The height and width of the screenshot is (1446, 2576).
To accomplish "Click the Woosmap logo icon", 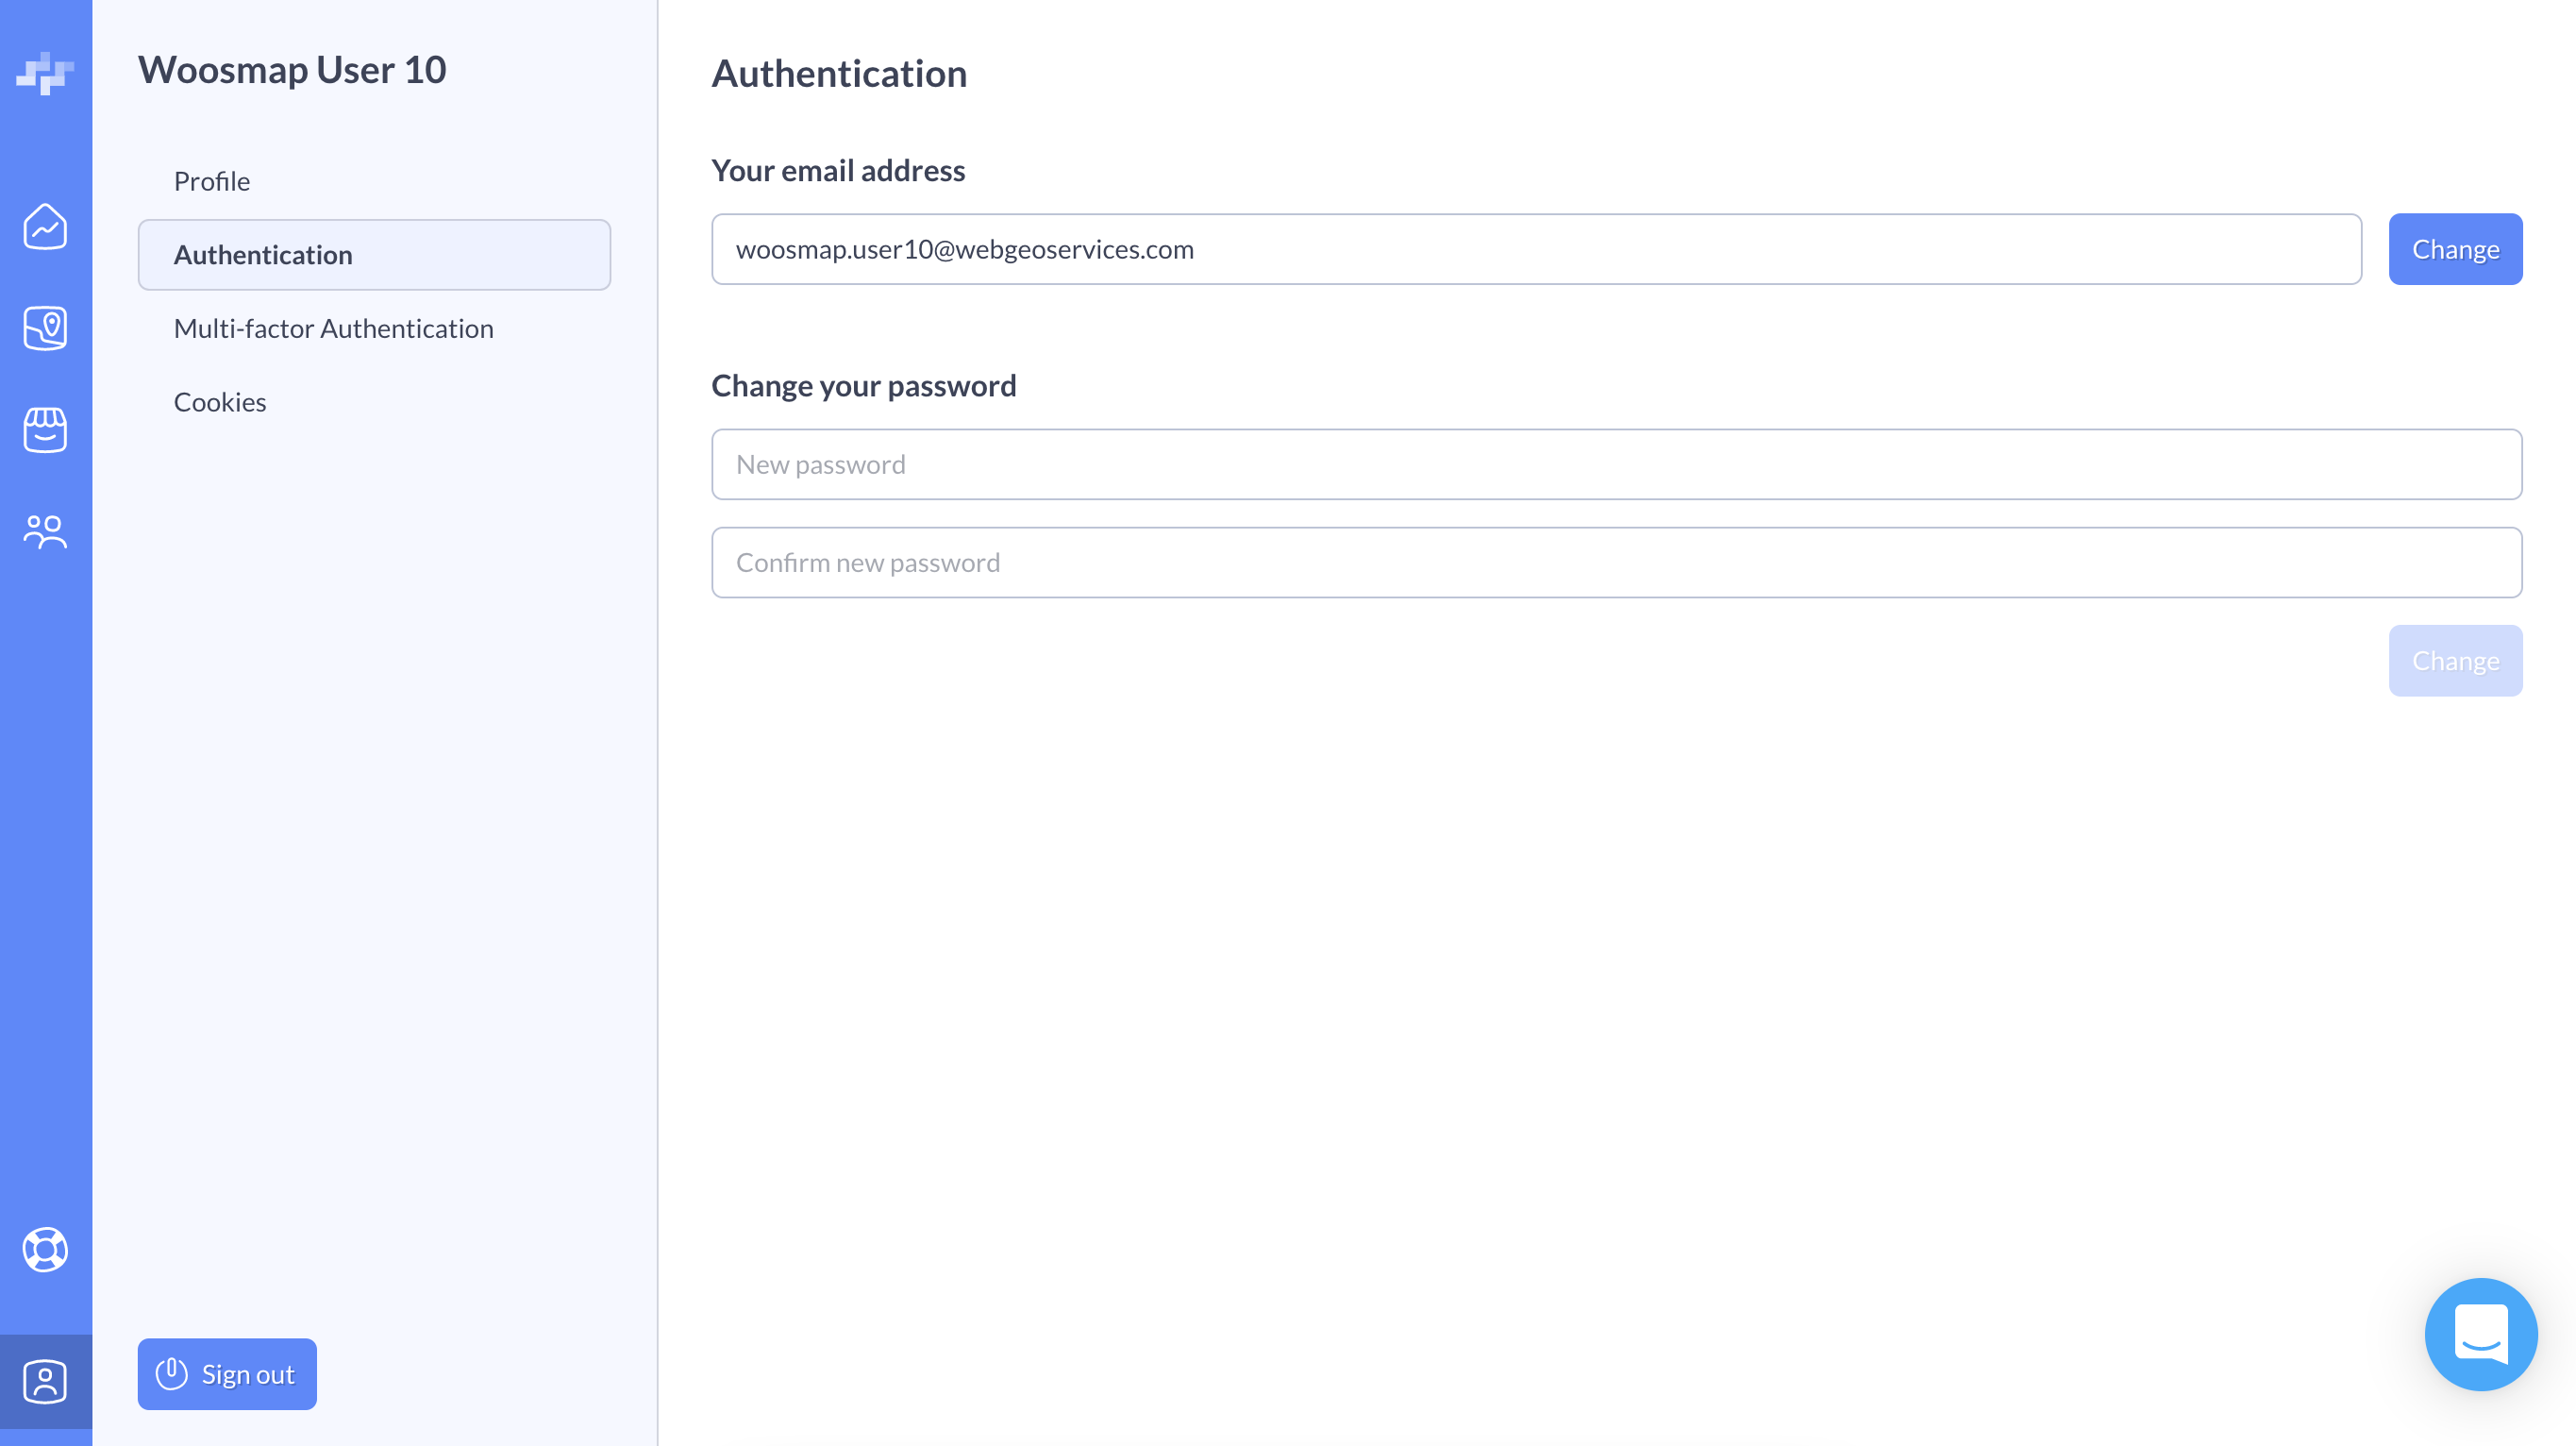I will pyautogui.click(x=45, y=72).
